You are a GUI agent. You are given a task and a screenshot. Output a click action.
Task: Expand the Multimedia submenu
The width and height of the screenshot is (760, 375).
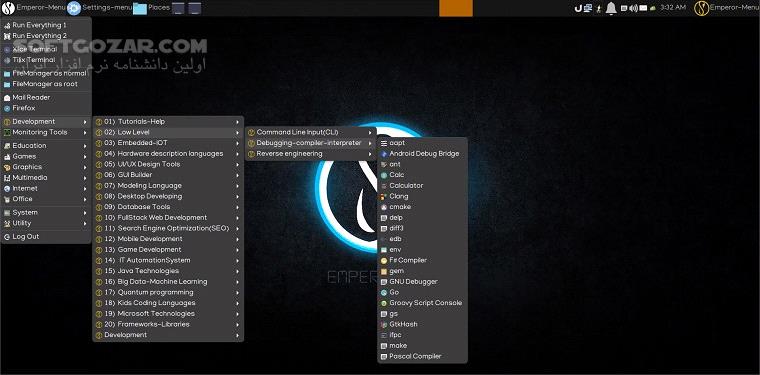46,178
